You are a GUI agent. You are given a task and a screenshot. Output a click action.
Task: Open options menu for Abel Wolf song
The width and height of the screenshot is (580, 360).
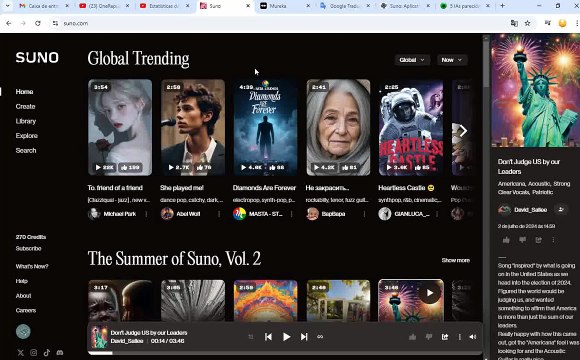(219, 214)
